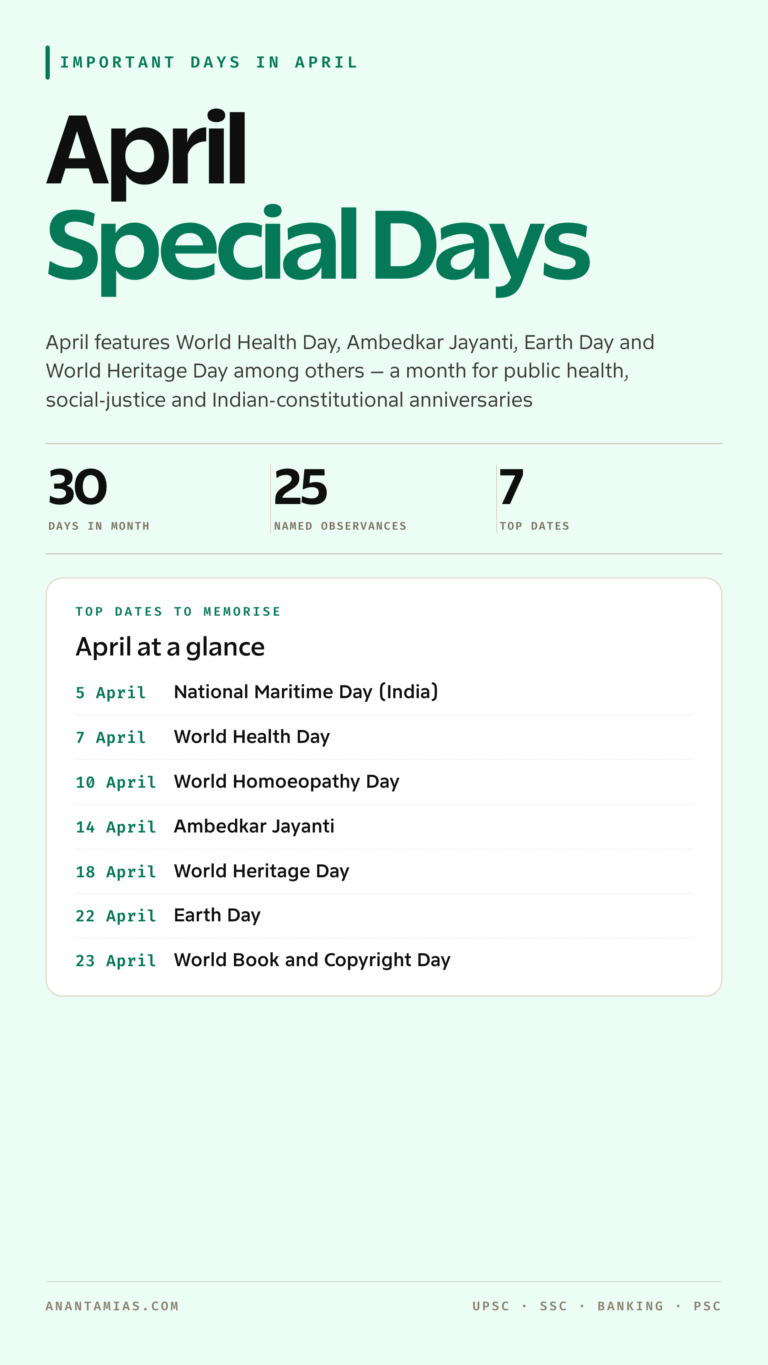Open the ANANTAMIAS.COM footer link
This screenshot has height=1365, width=768.
tap(112, 1306)
